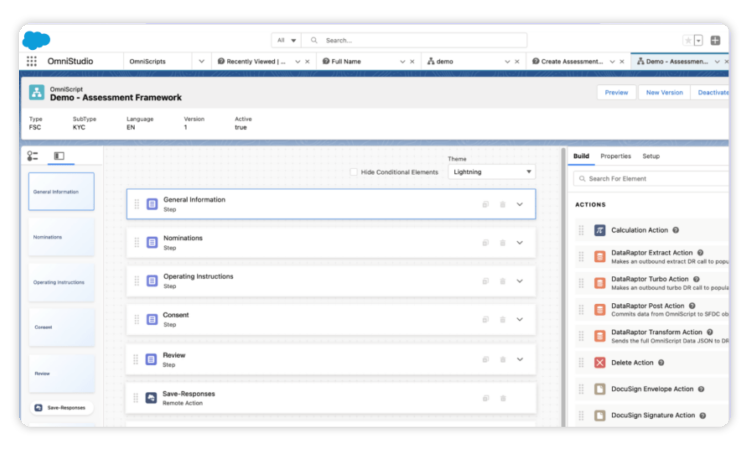Select the DataRaptor Post Action icon
Viewport: 750px width, 450px height.
click(x=600, y=309)
